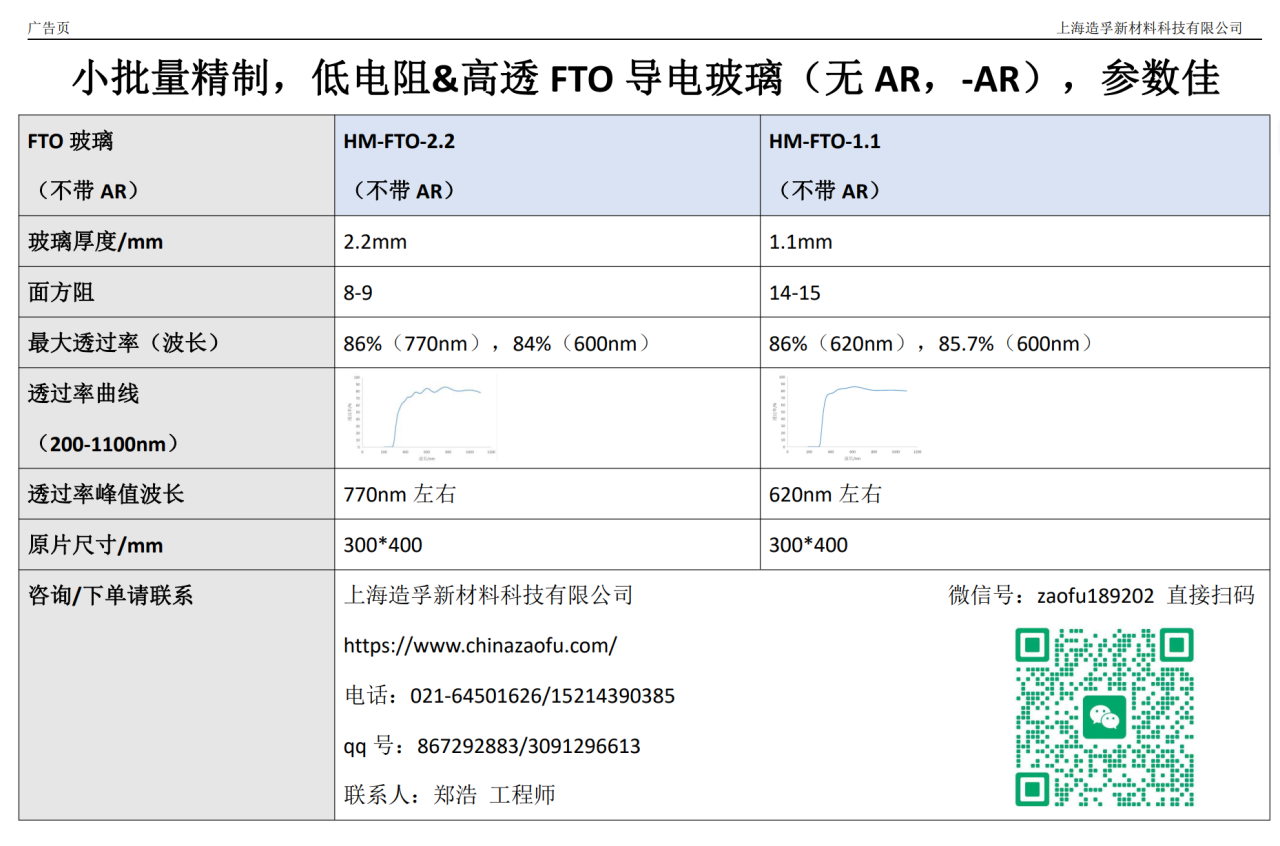The height and width of the screenshot is (846, 1280).
Task: Click the phone number 021-64501626/15214390385
Action: tap(542, 696)
